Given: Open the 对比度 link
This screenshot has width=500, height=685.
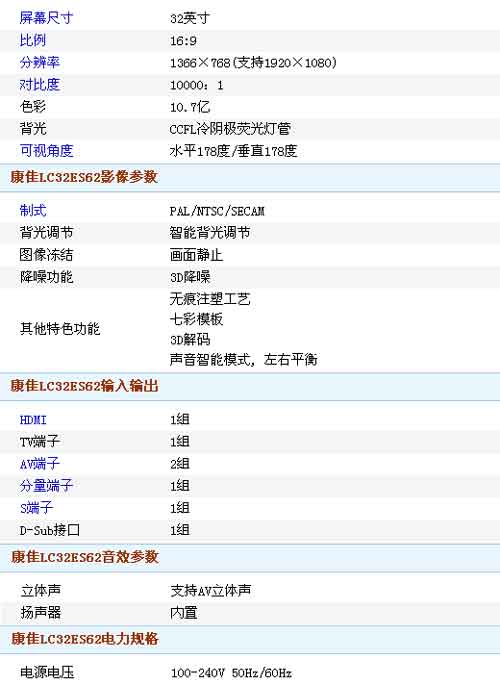Looking at the screenshot, I should tap(40, 84).
